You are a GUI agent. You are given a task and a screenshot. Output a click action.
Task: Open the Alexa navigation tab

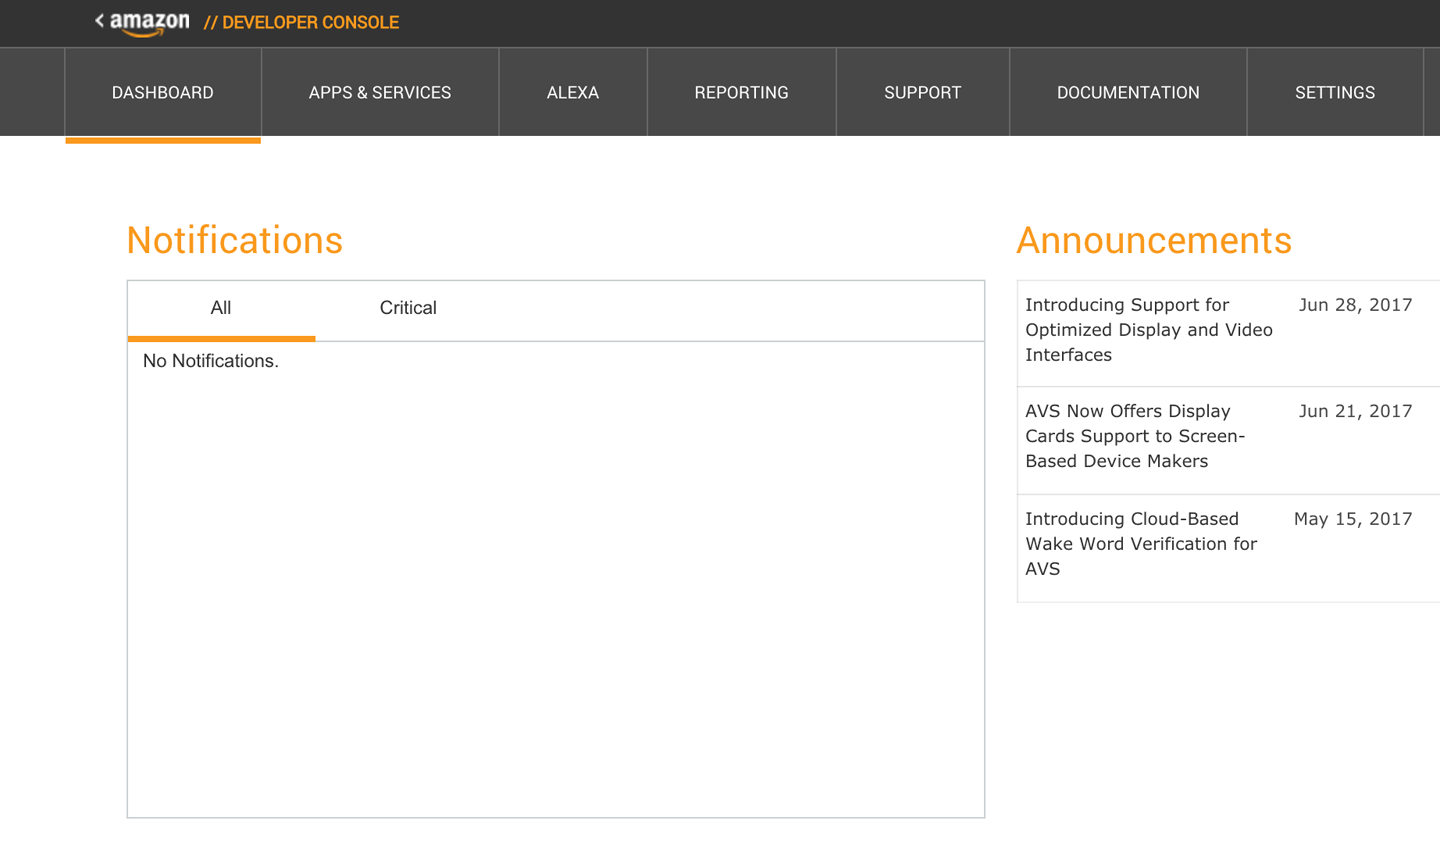(573, 92)
